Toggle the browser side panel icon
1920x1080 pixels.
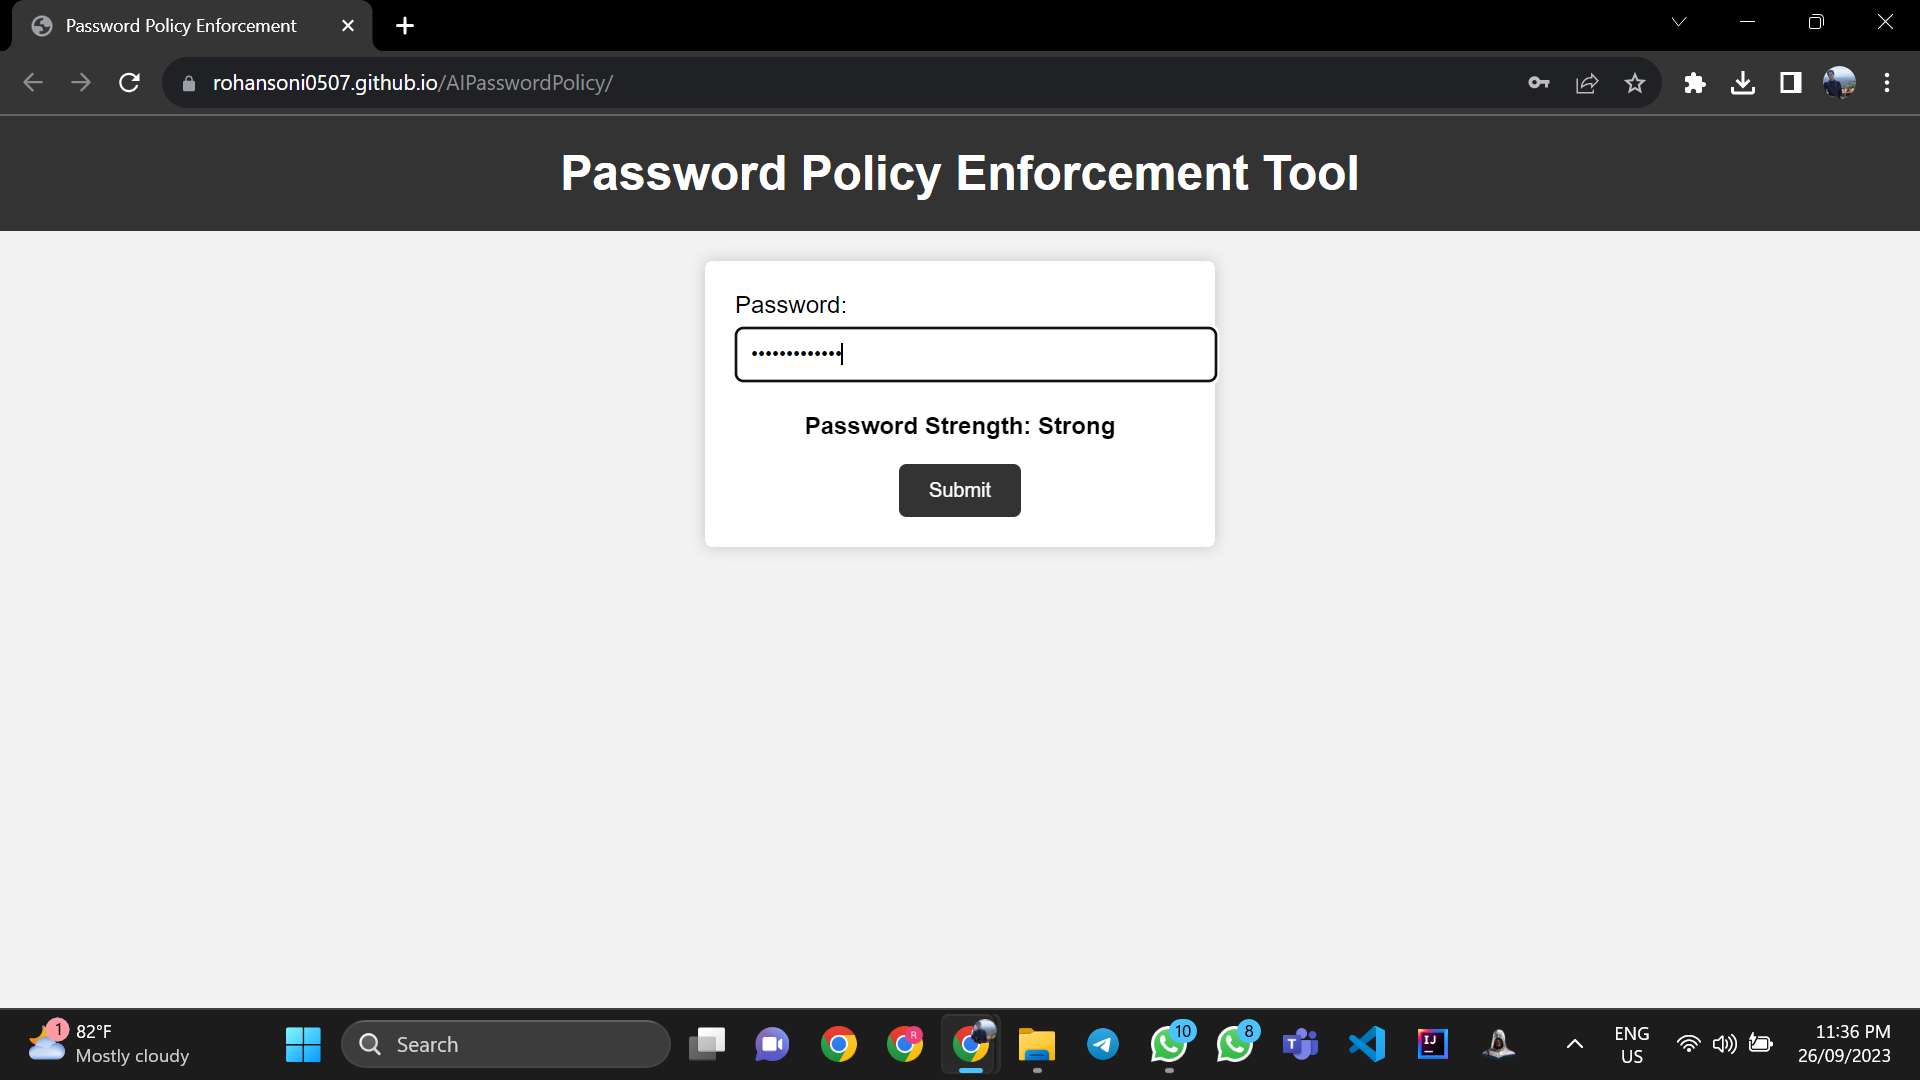pos(1791,83)
